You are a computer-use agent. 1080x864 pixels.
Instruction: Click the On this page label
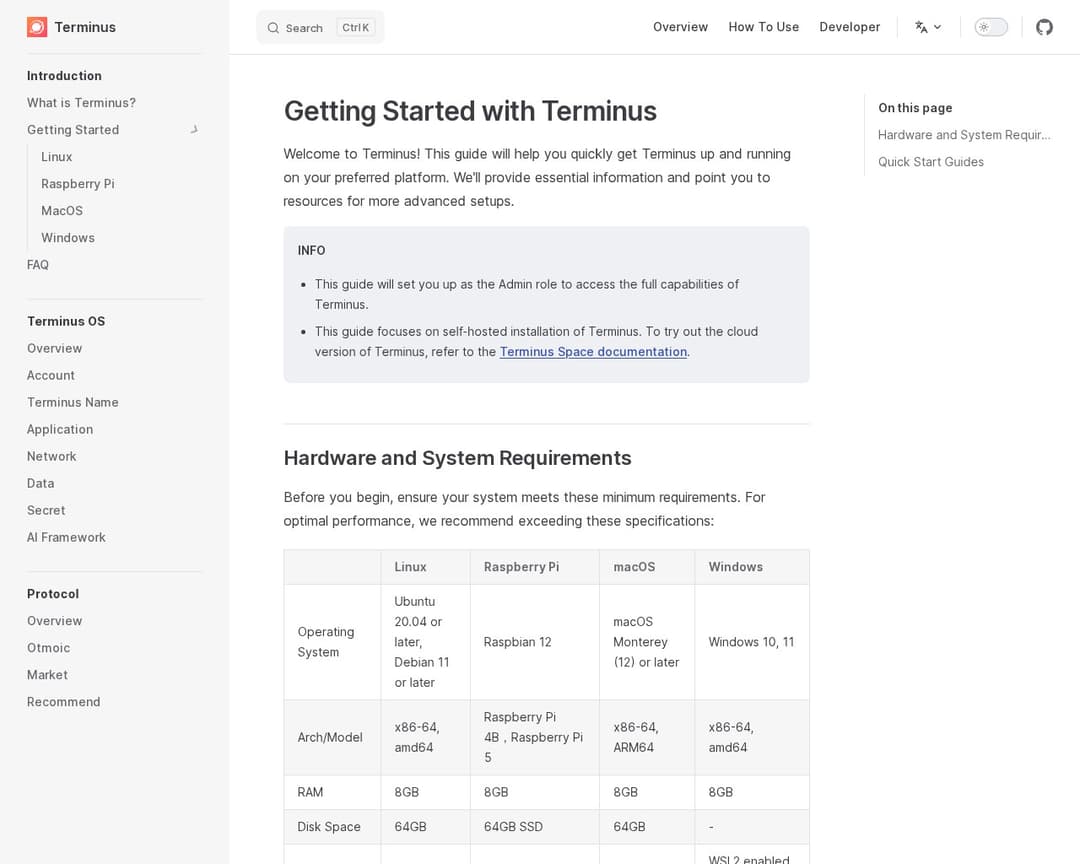[x=915, y=108]
